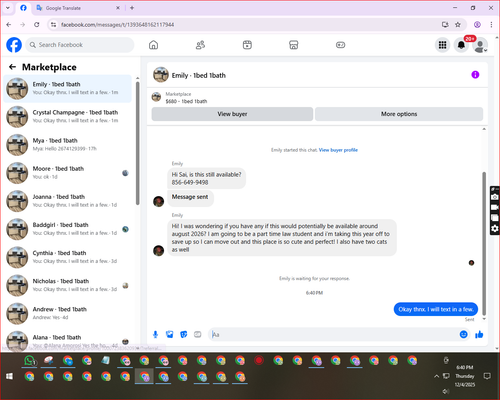Click the install app icon in address bar
This screenshot has height=400, width=500.
tap(445, 25)
